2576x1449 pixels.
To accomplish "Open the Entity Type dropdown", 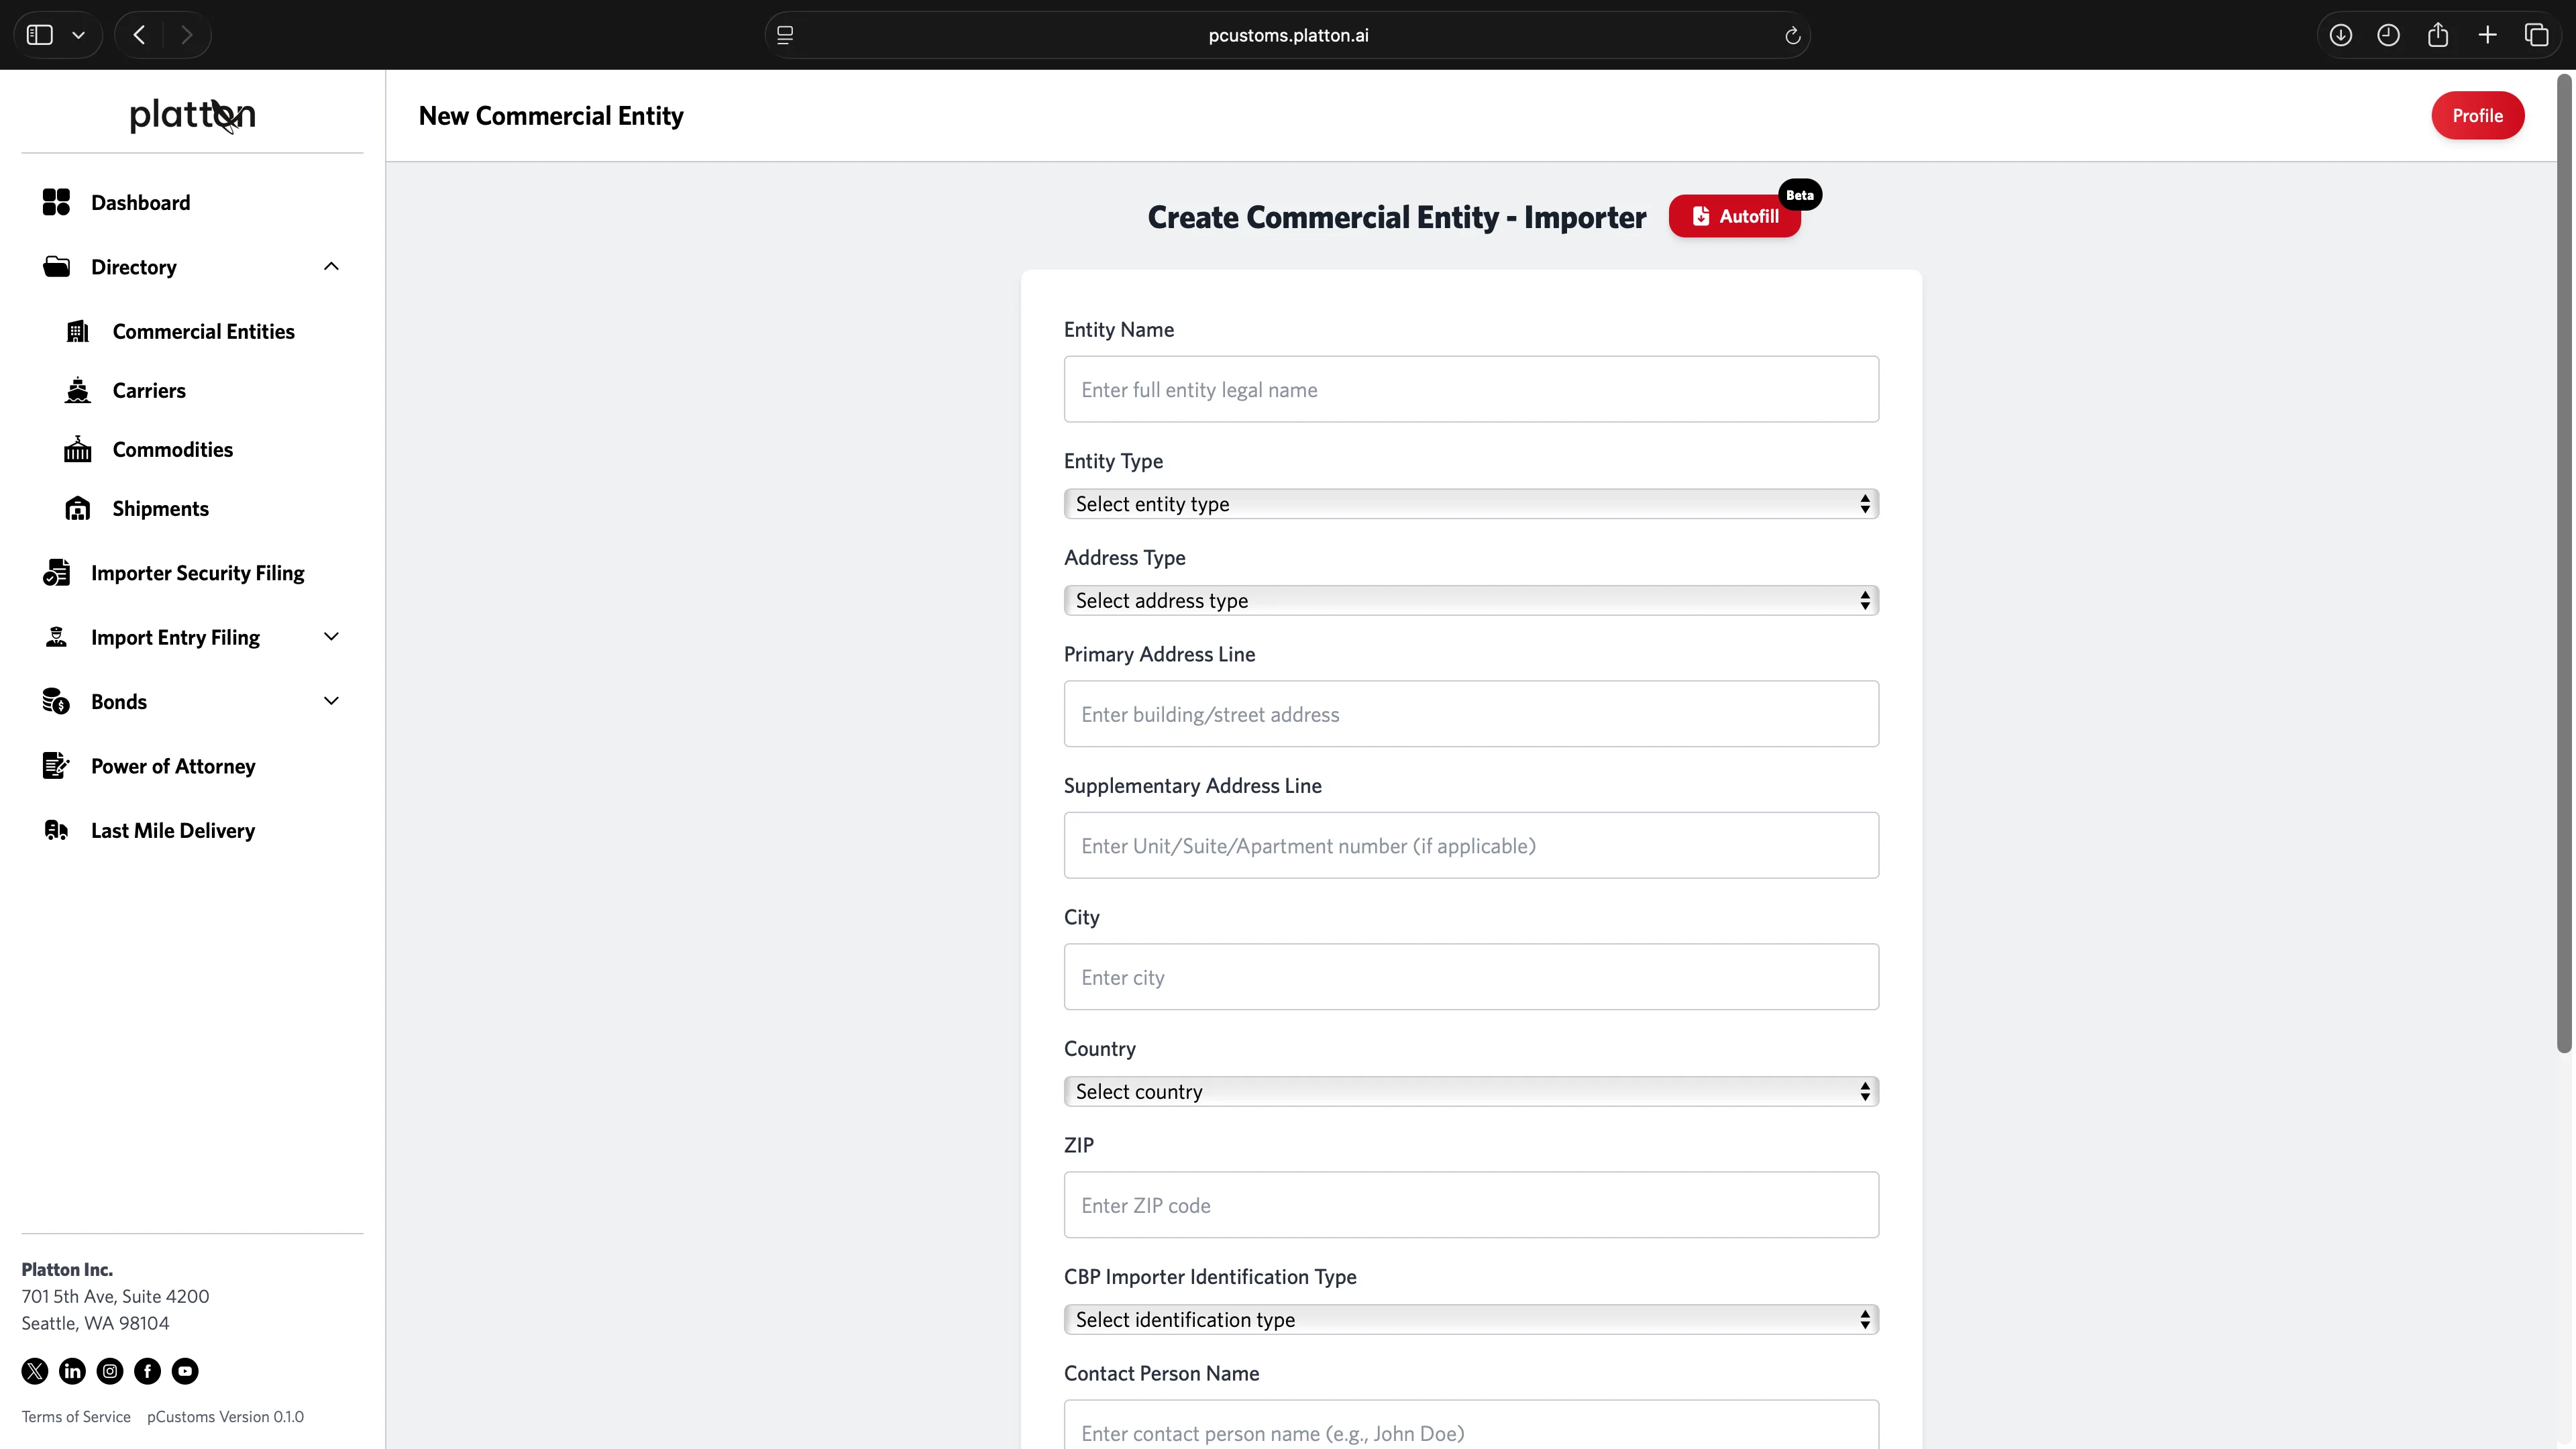I will pyautogui.click(x=1470, y=504).
